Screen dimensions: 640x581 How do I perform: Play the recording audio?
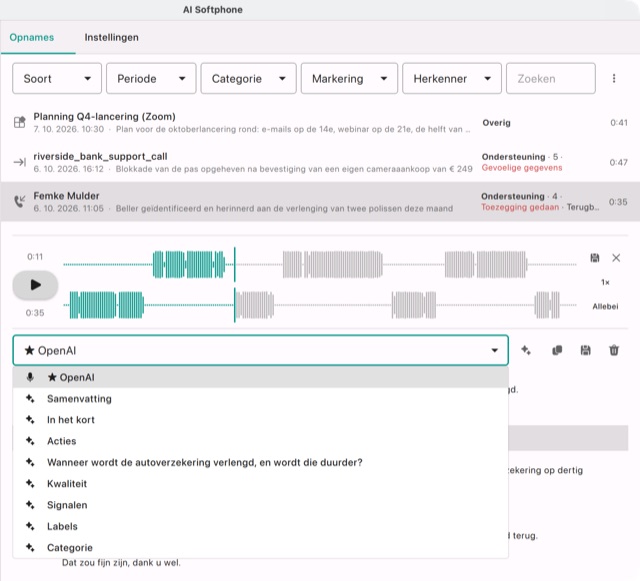36,285
